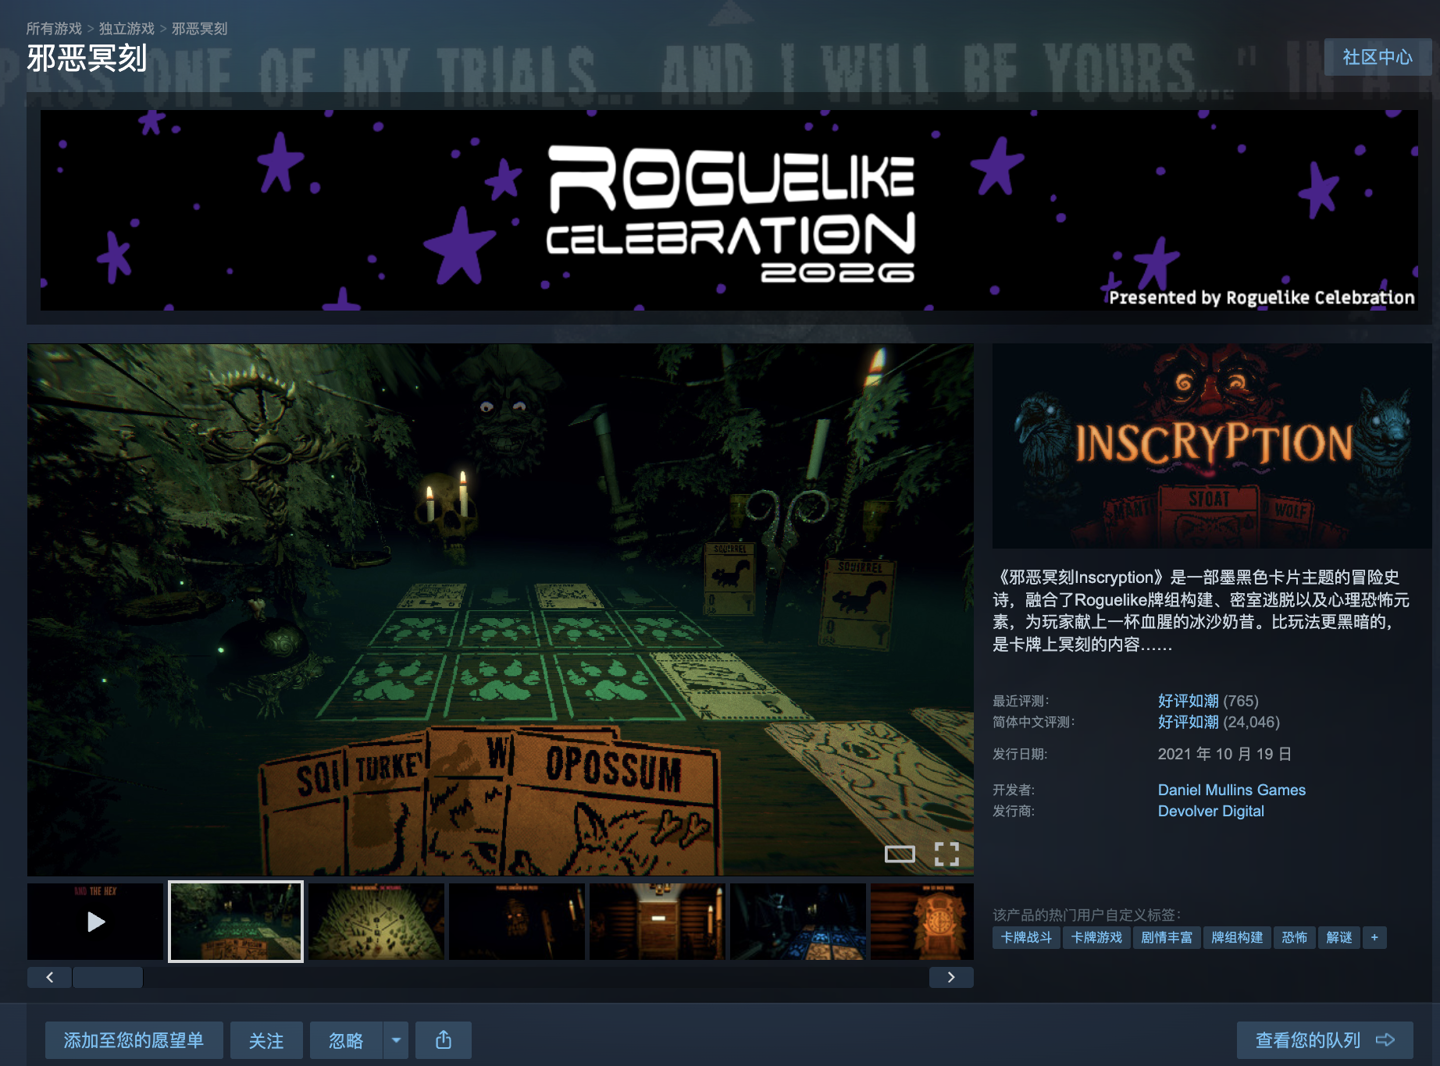Select the dark figure with candle screenshot thumbnail
1440x1066 pixels.
[517, 921]
